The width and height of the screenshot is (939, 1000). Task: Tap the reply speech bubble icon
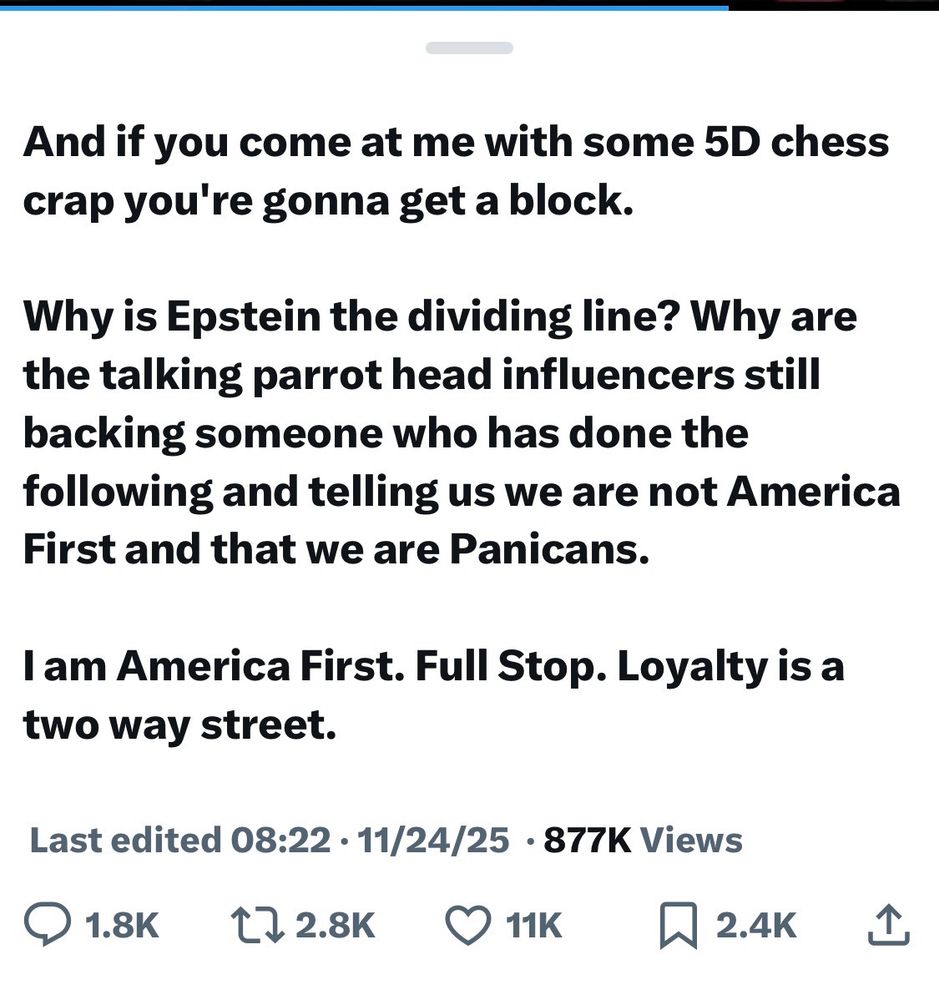48,925
